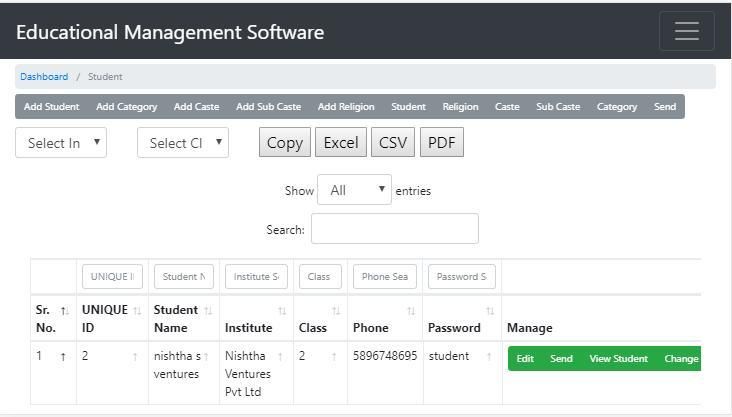
Task: Open the Show entries count dropdown
Action: click(354, 190)
